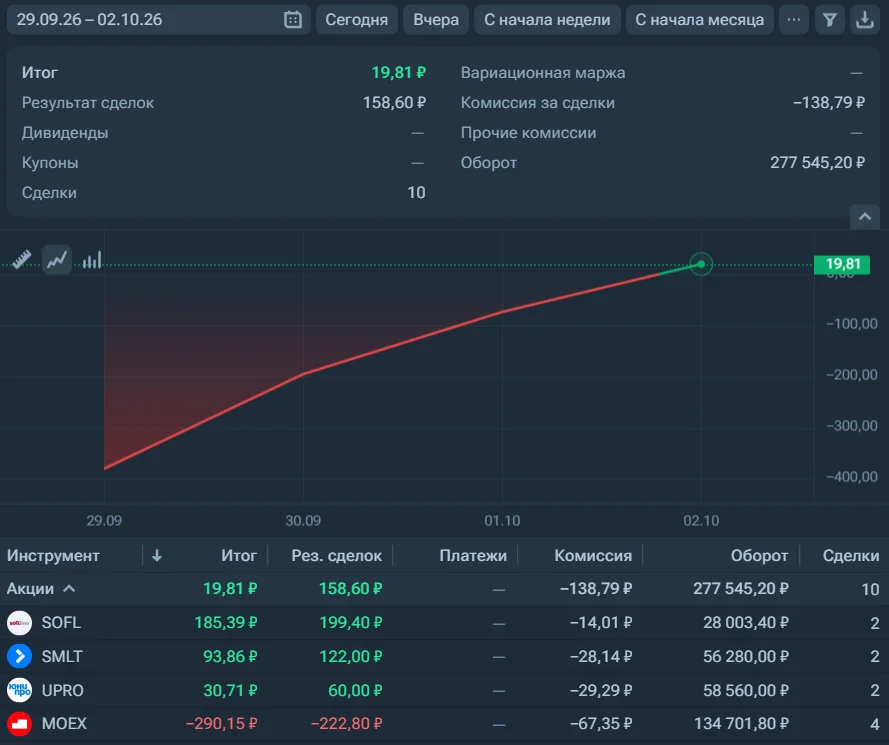Collapse the summary panel with chevron
Screen dimensions: 889x745
(865, 217)
